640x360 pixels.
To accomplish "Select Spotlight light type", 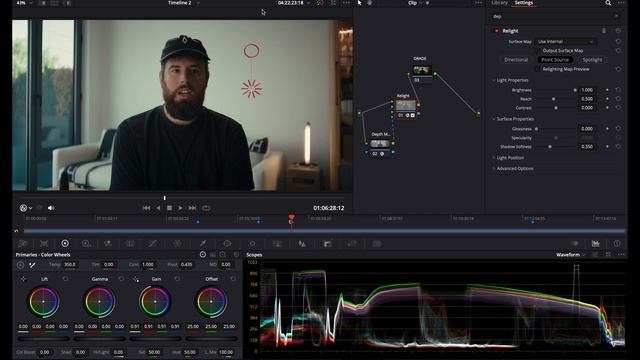I will (x=592, y=60).
